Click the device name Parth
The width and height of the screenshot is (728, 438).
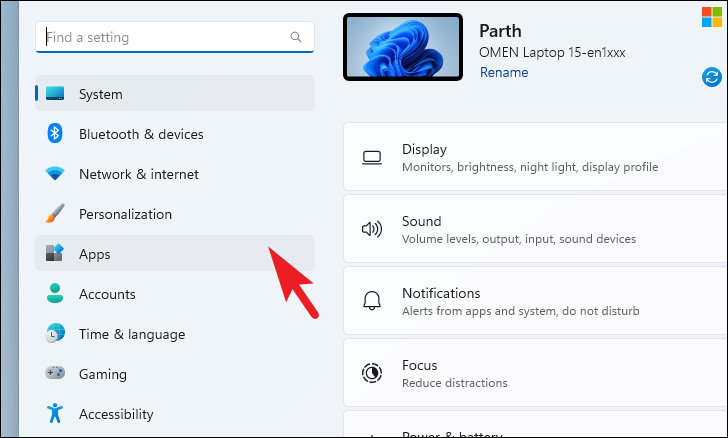pyautogui.click(x=500, y=31)
